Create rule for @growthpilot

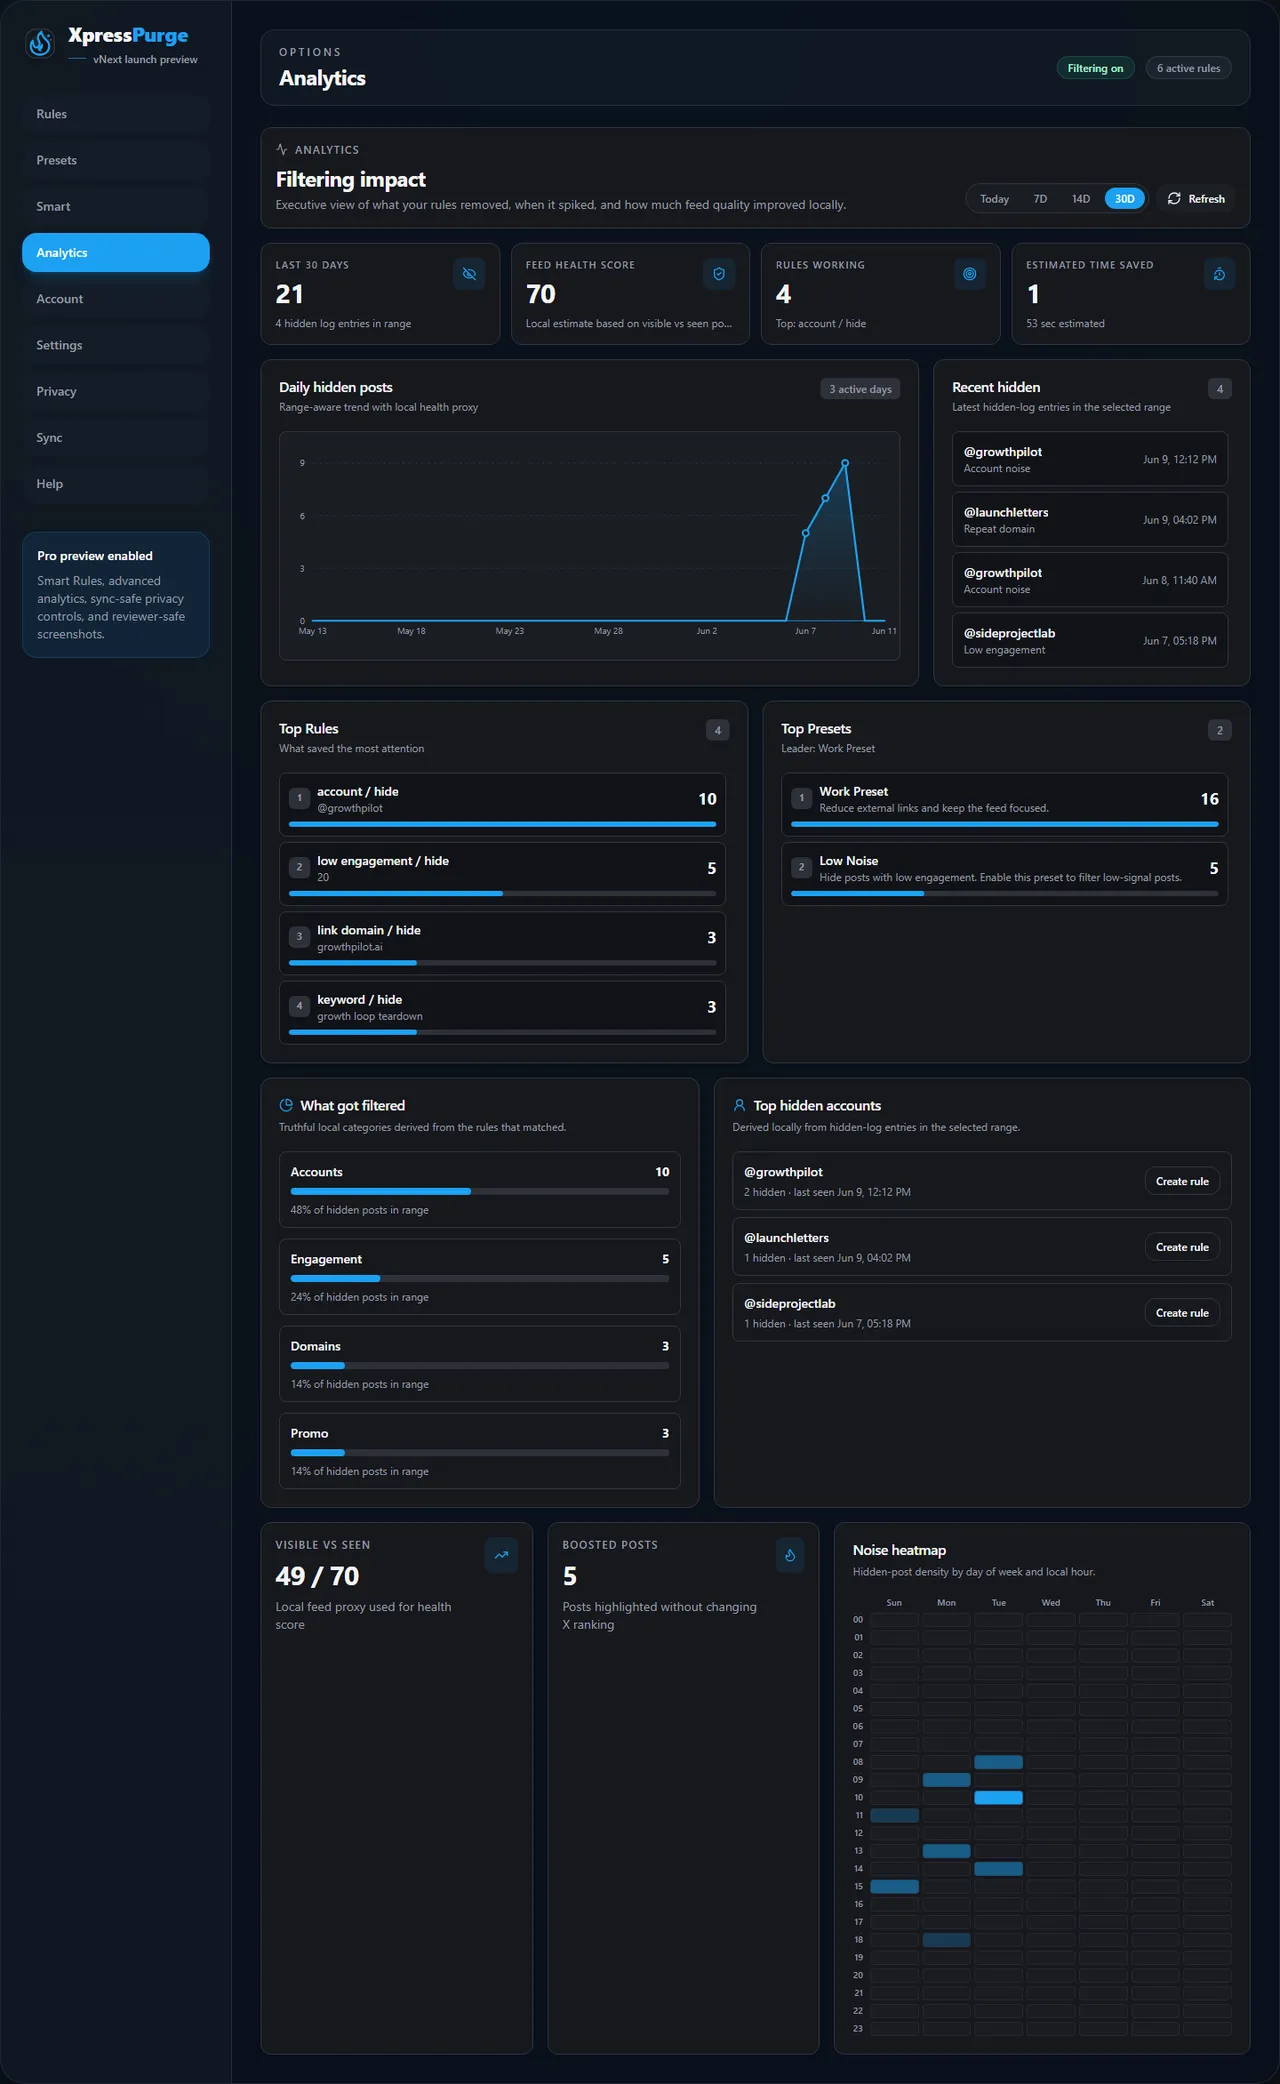(1182, 1181)
